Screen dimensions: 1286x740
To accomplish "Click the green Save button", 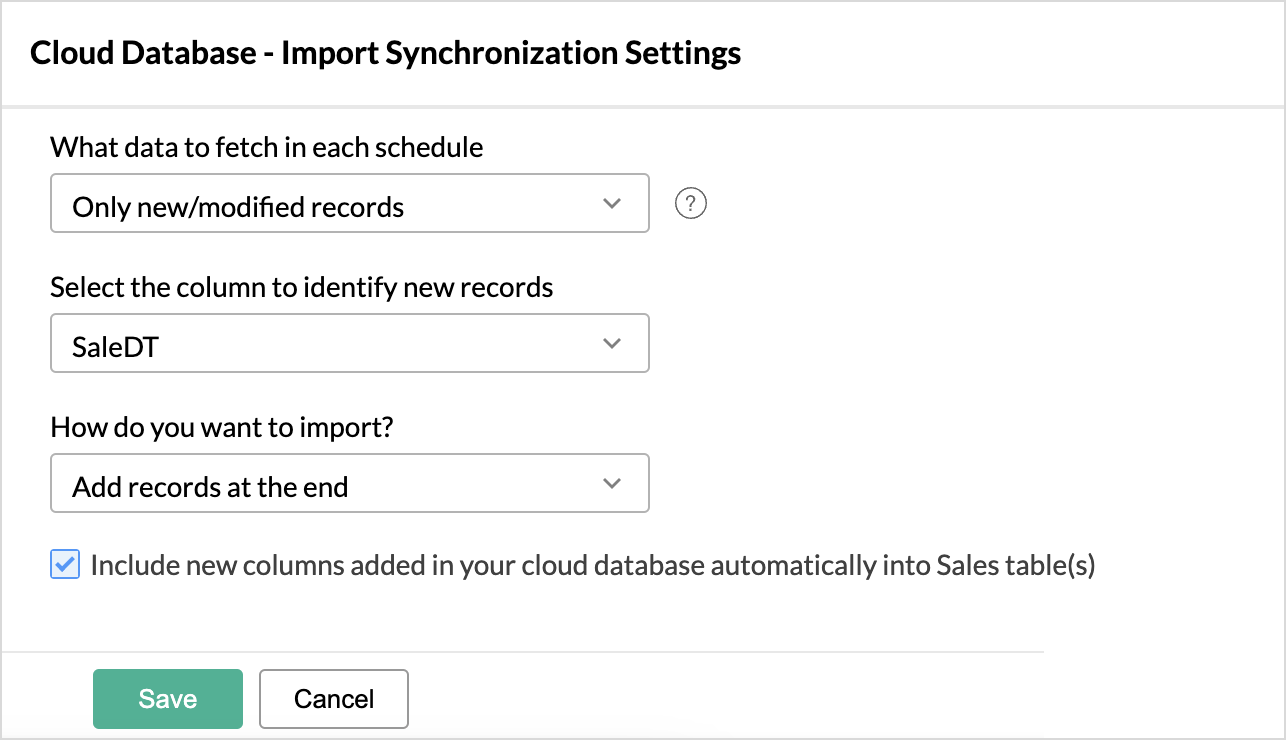I will point(168,698).
